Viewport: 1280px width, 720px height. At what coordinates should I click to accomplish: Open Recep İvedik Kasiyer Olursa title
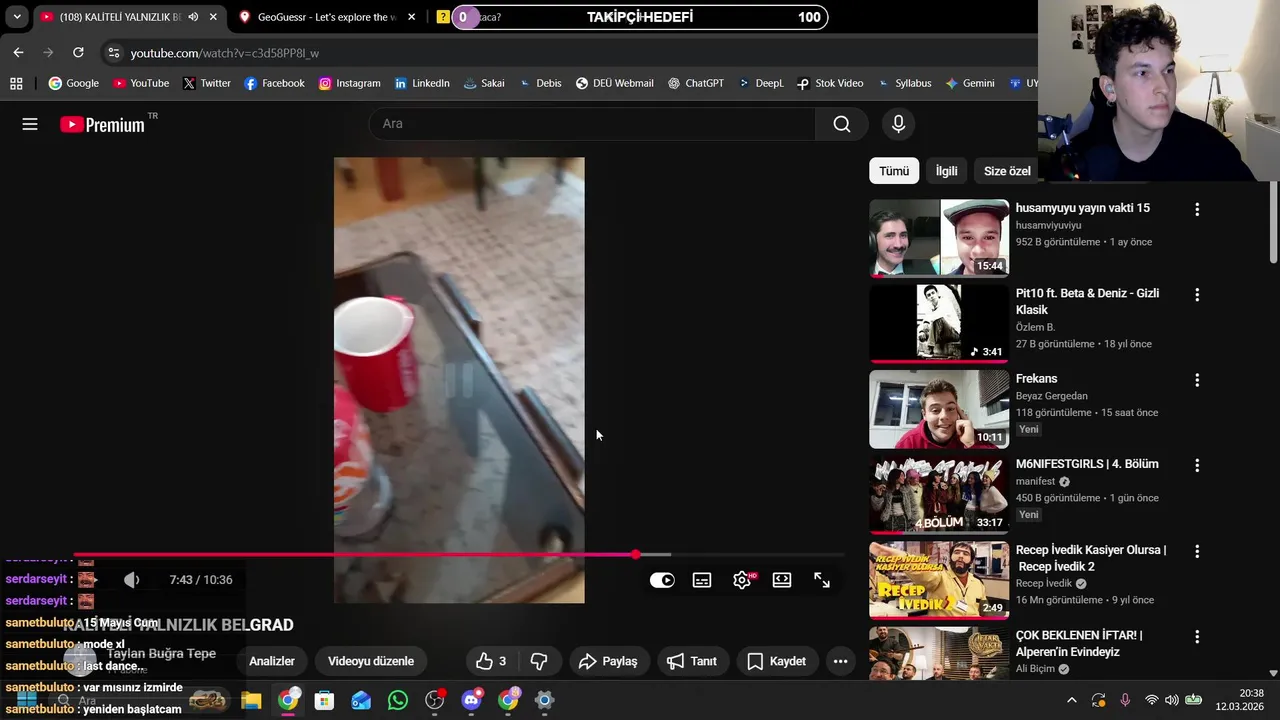1091,558
